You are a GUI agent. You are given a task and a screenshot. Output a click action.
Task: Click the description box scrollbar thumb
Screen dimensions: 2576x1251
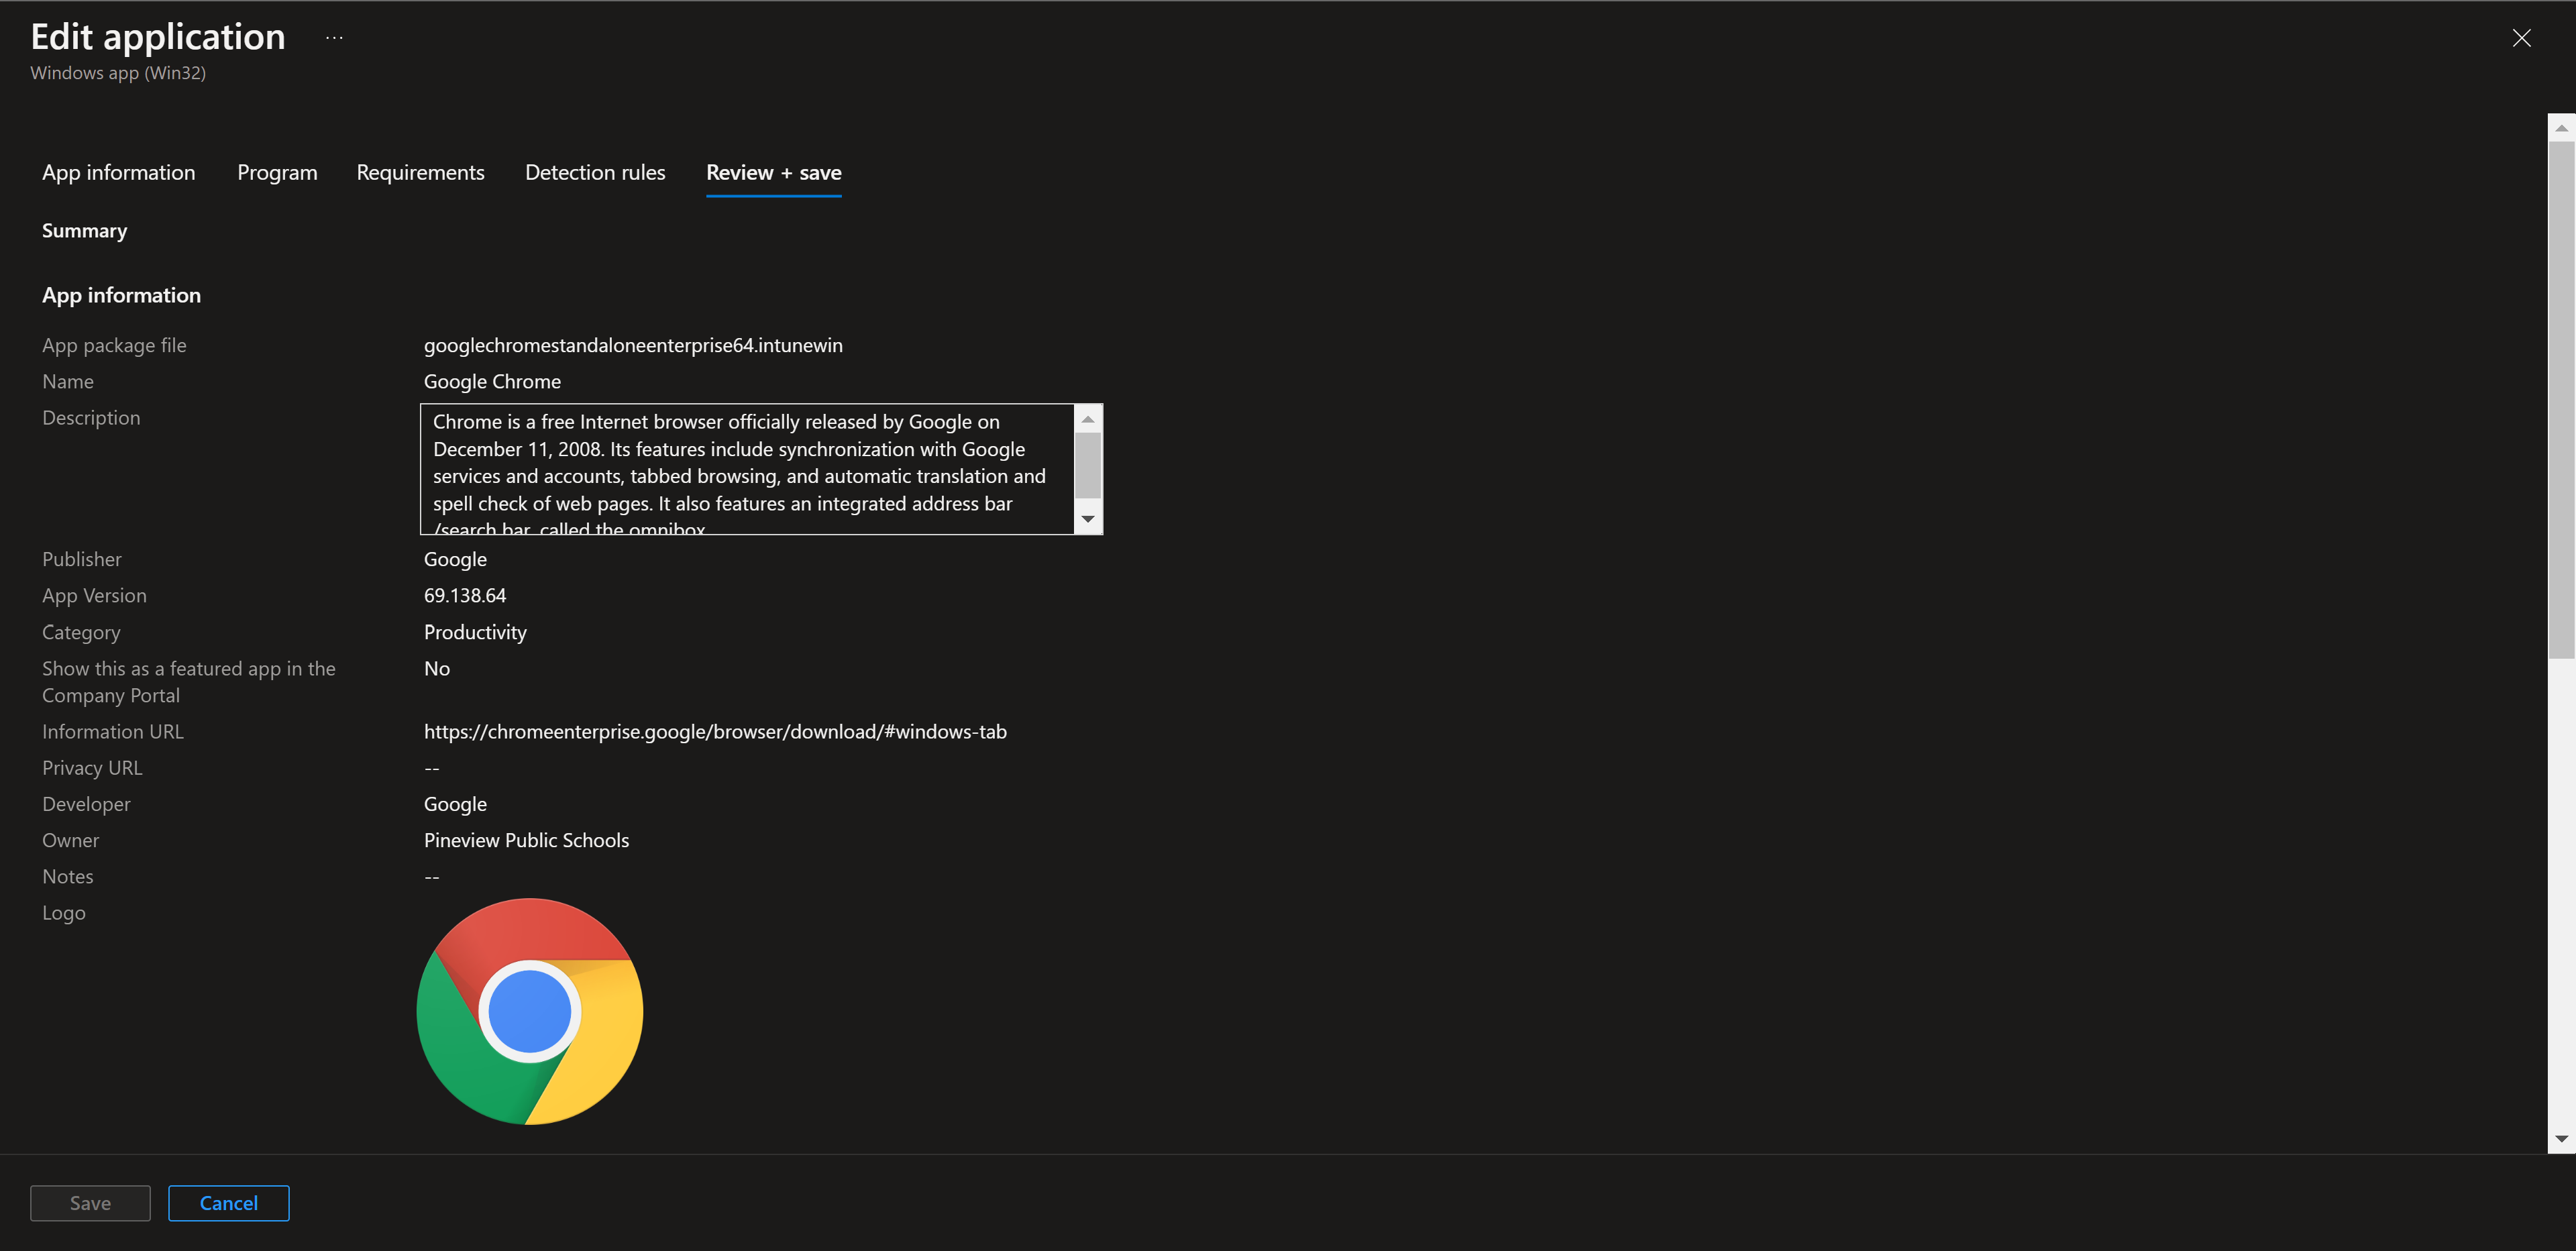pyautogui.click(x=1088, y=465)
